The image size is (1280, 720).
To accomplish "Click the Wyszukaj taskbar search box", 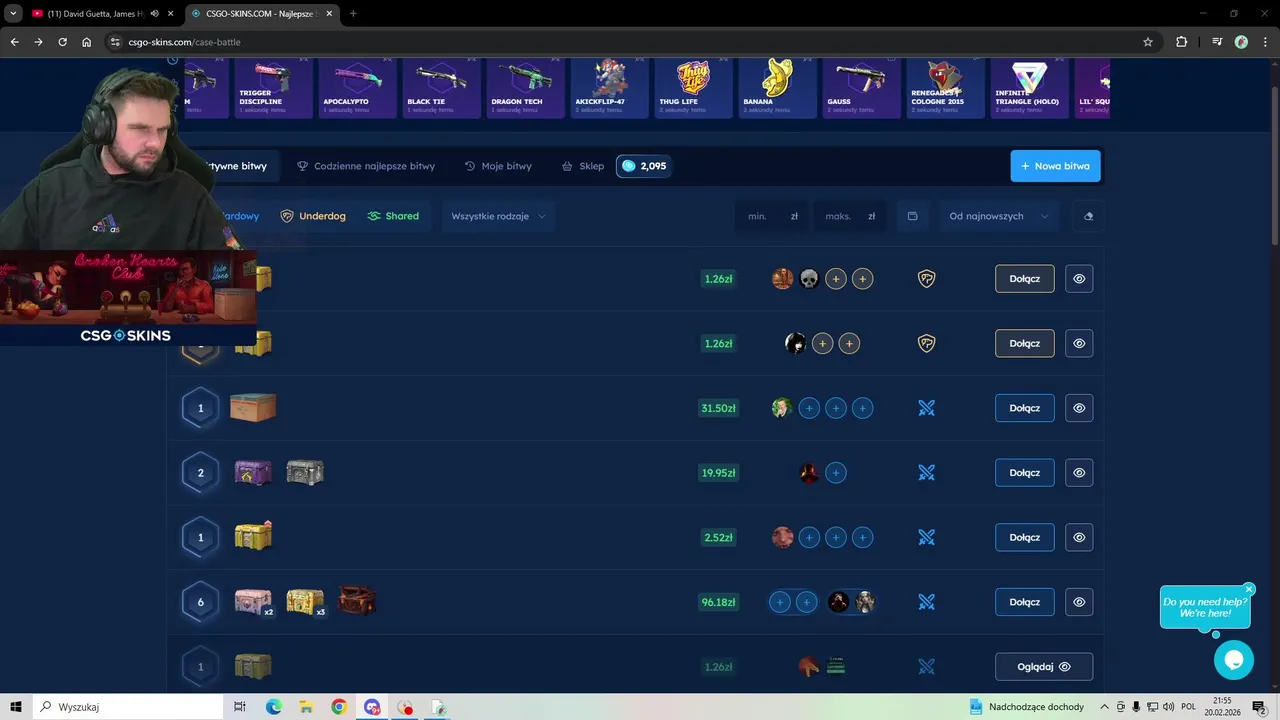I will (x=130, y=707).
